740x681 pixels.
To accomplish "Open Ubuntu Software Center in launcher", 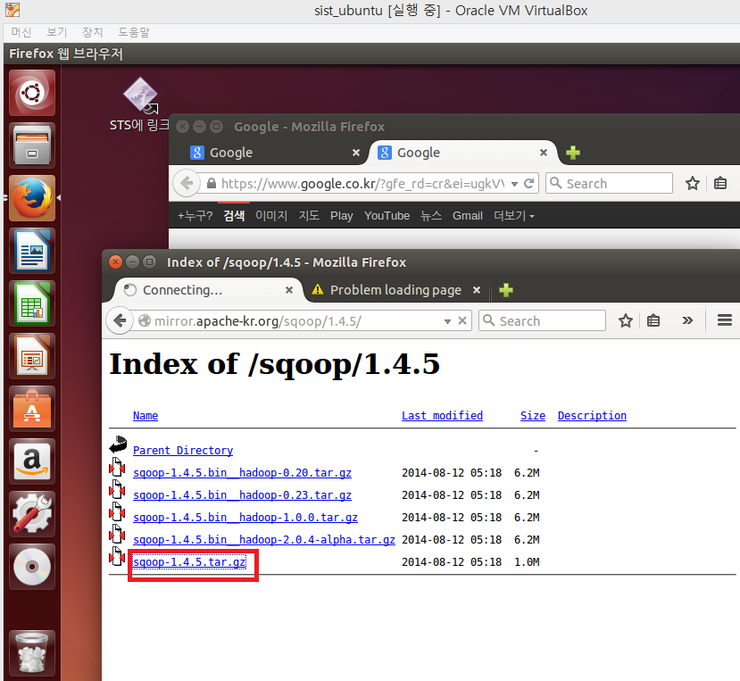I will [32, 408].
